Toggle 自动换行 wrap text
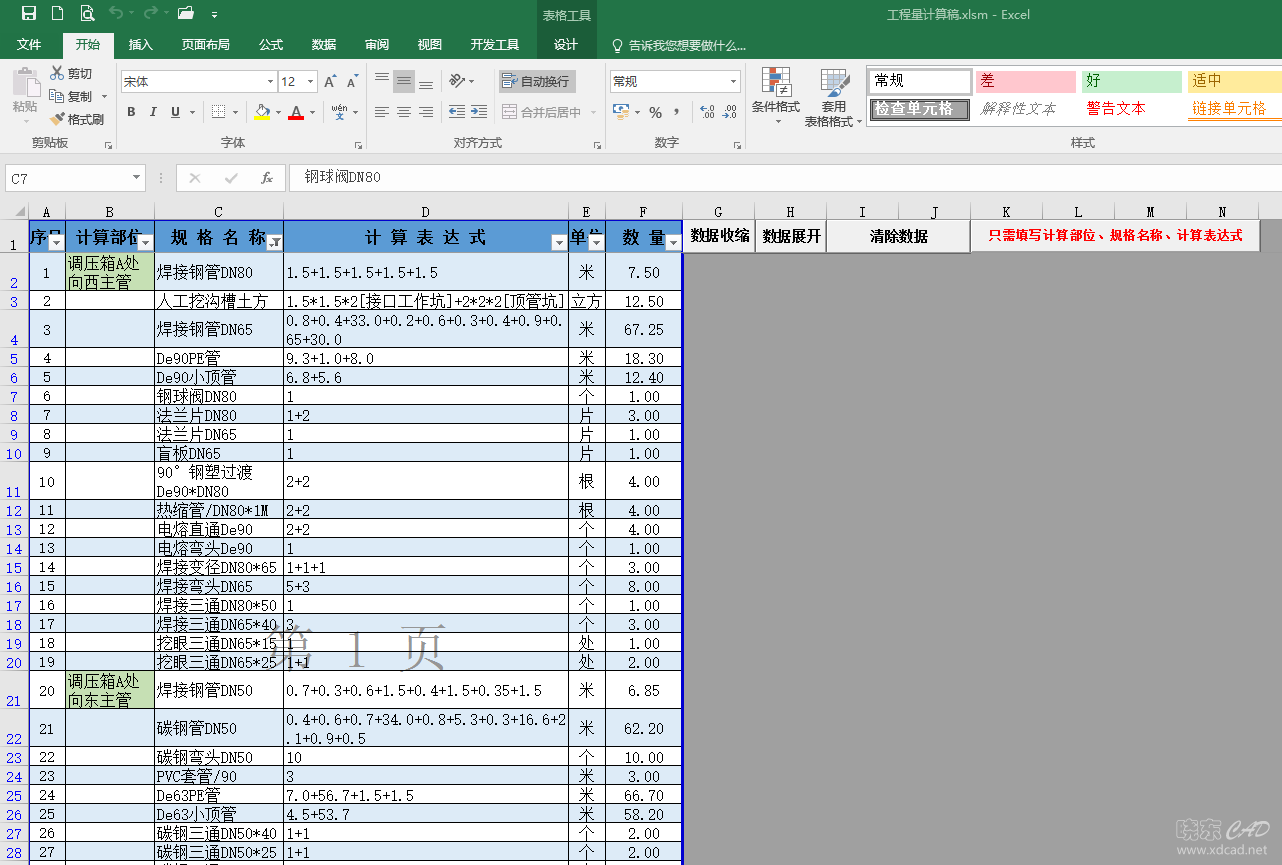This screenshot has height=865, width=1282. tap(537, 81)
